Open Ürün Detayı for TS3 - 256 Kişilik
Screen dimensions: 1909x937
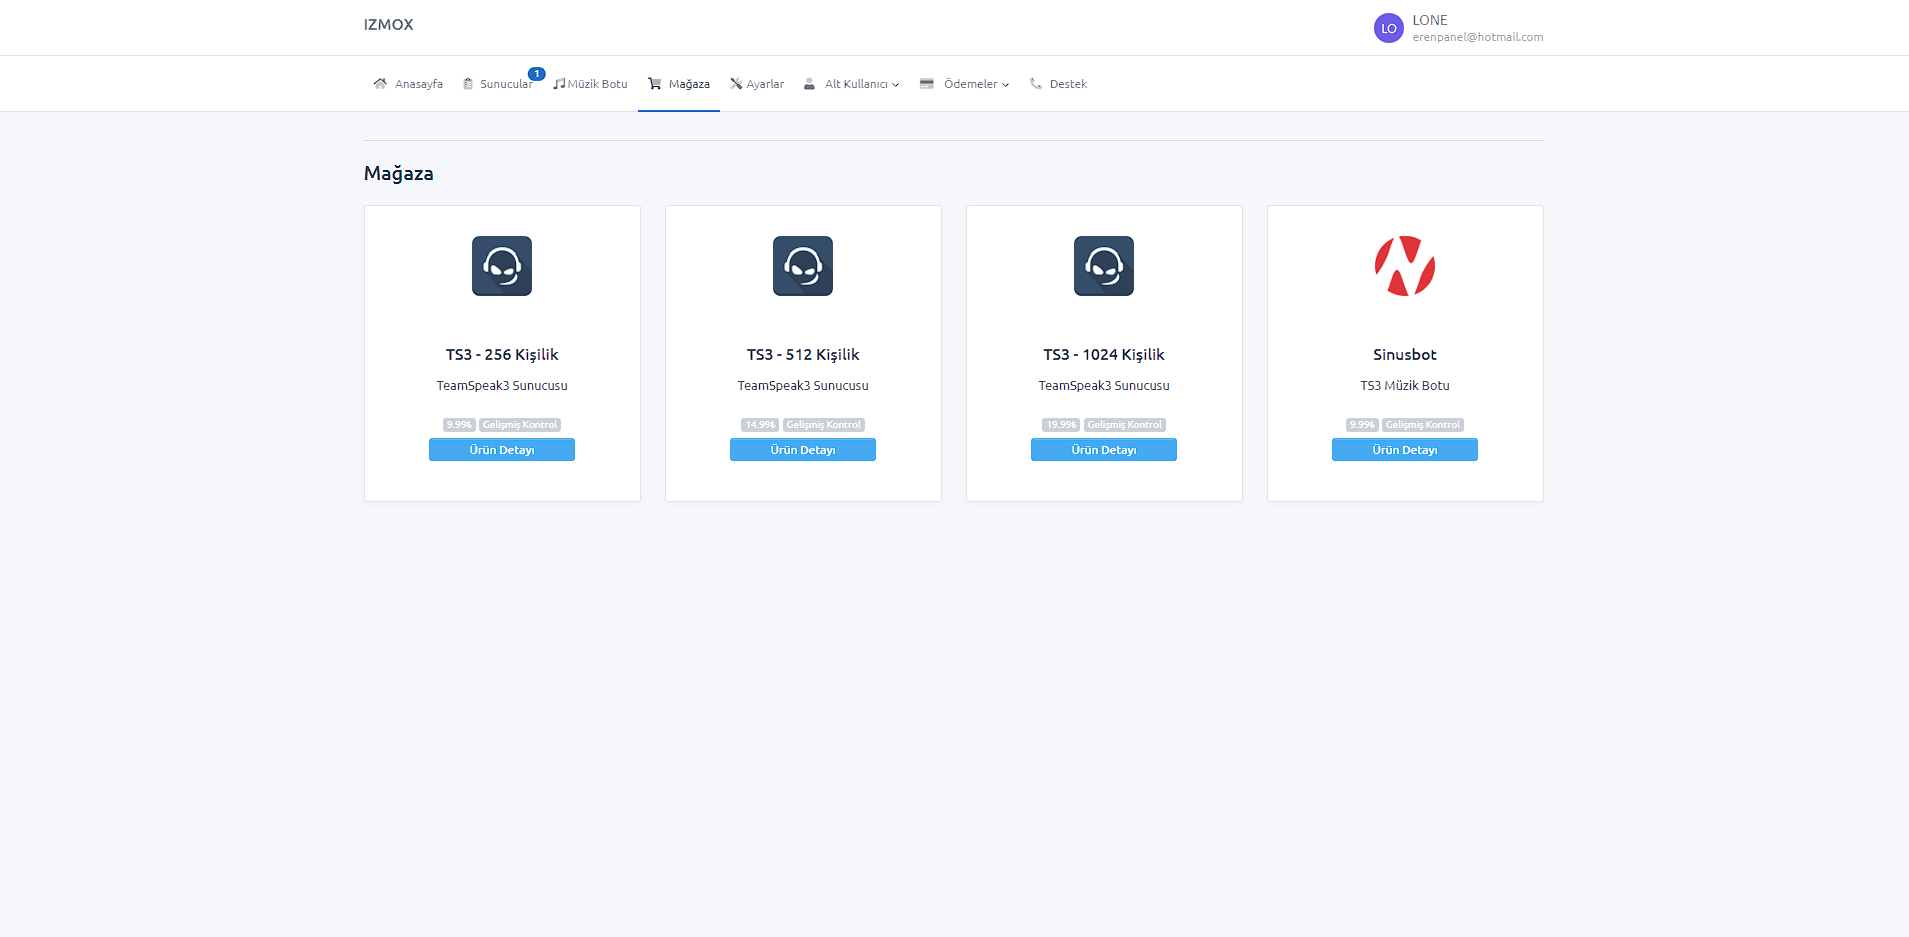pos(502,450)
